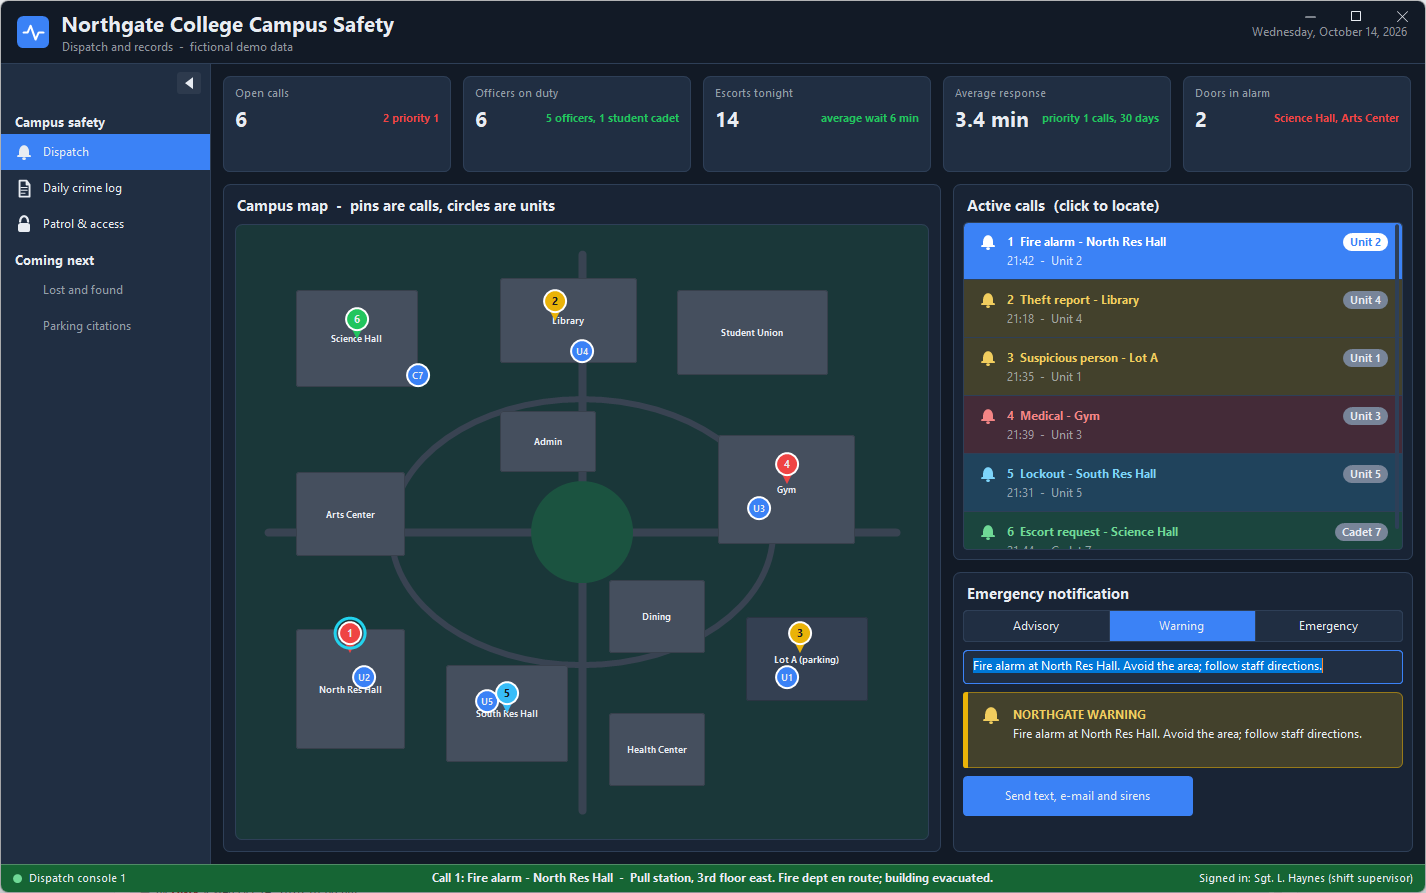
Task: Click the Student Union building on map
Action: (x=752, y=333)
